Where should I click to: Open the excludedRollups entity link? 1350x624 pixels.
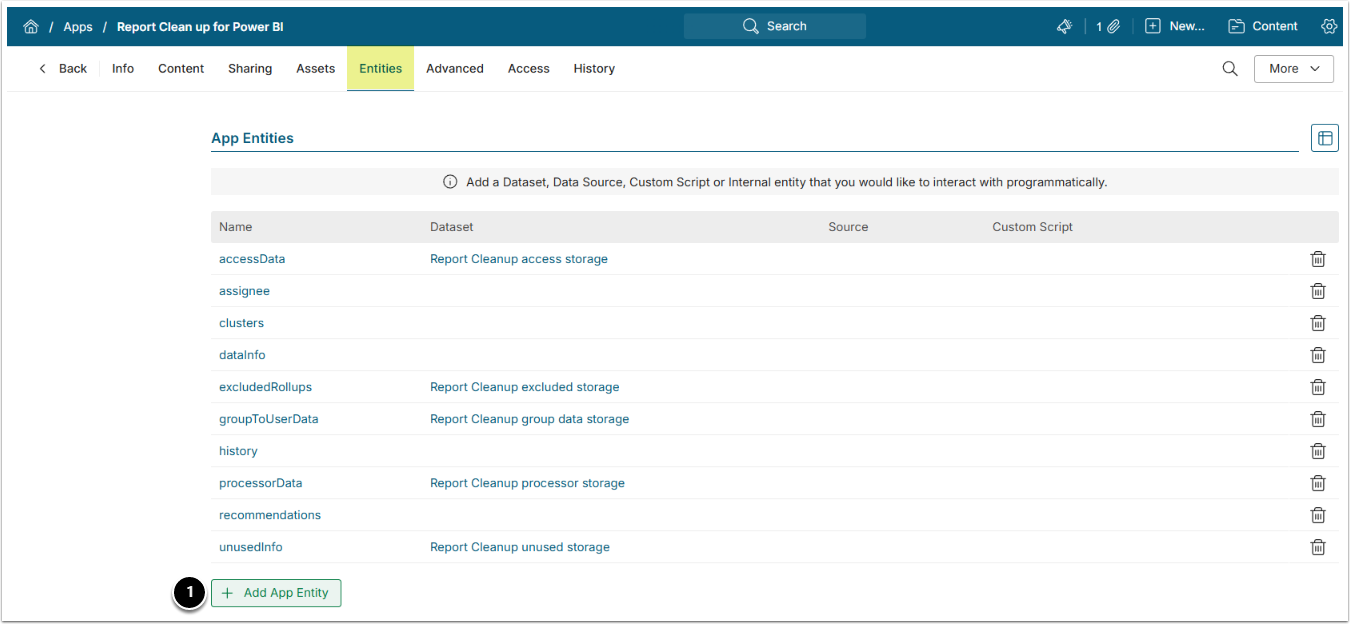(x=266, y=387)
